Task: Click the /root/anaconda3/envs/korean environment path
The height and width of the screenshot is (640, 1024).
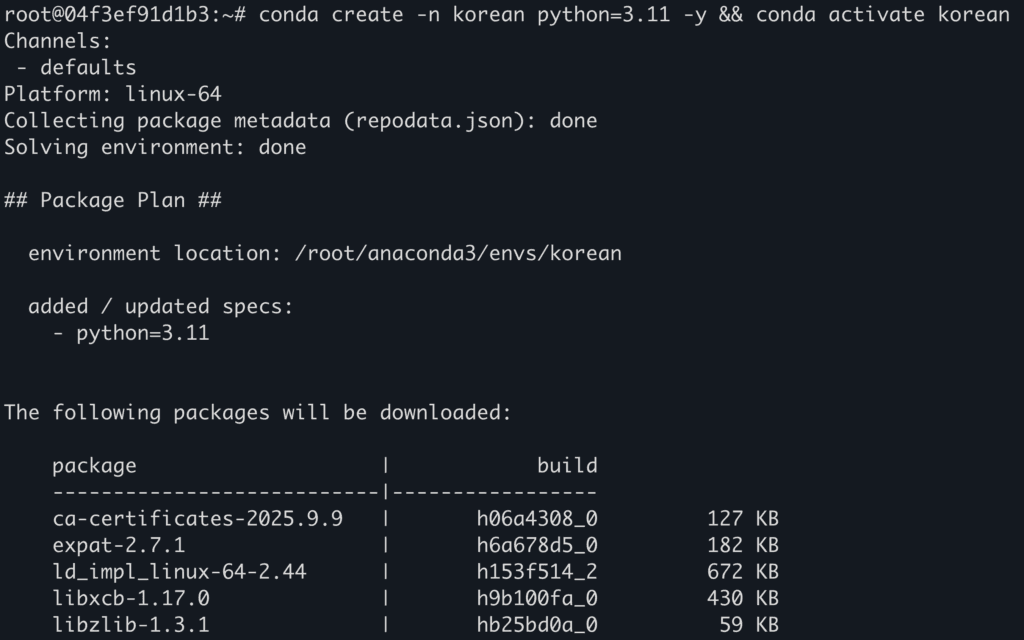Action: pyautogui.click(x=458, y=253)
